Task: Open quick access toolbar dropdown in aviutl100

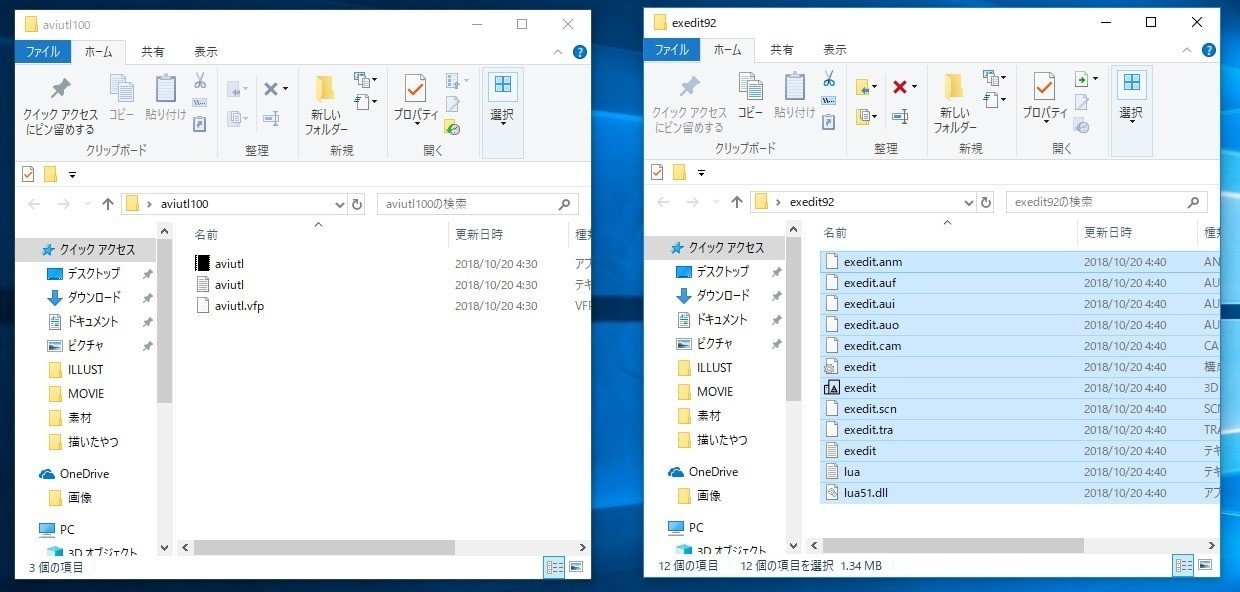Action: point(73,175)
